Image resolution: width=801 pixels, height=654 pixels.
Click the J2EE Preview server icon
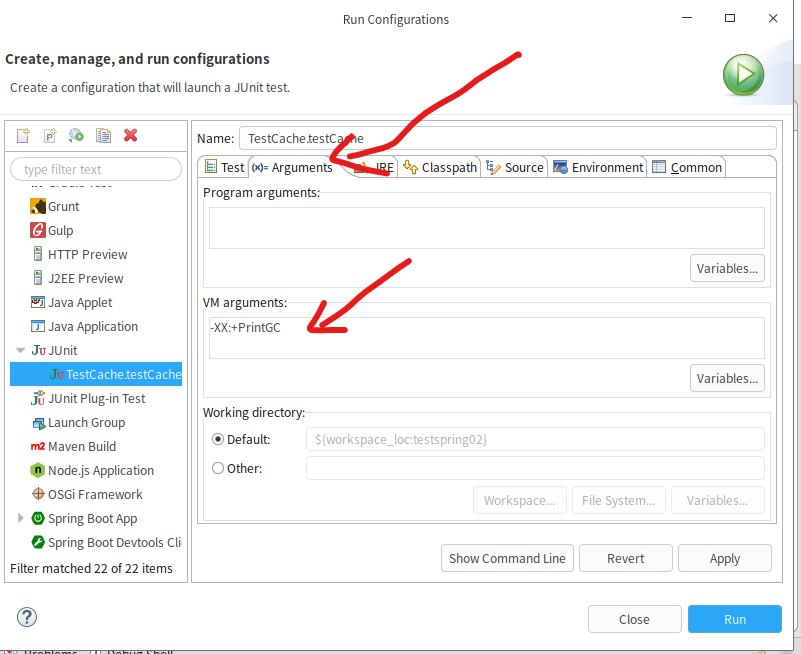(x=38, y=278)
